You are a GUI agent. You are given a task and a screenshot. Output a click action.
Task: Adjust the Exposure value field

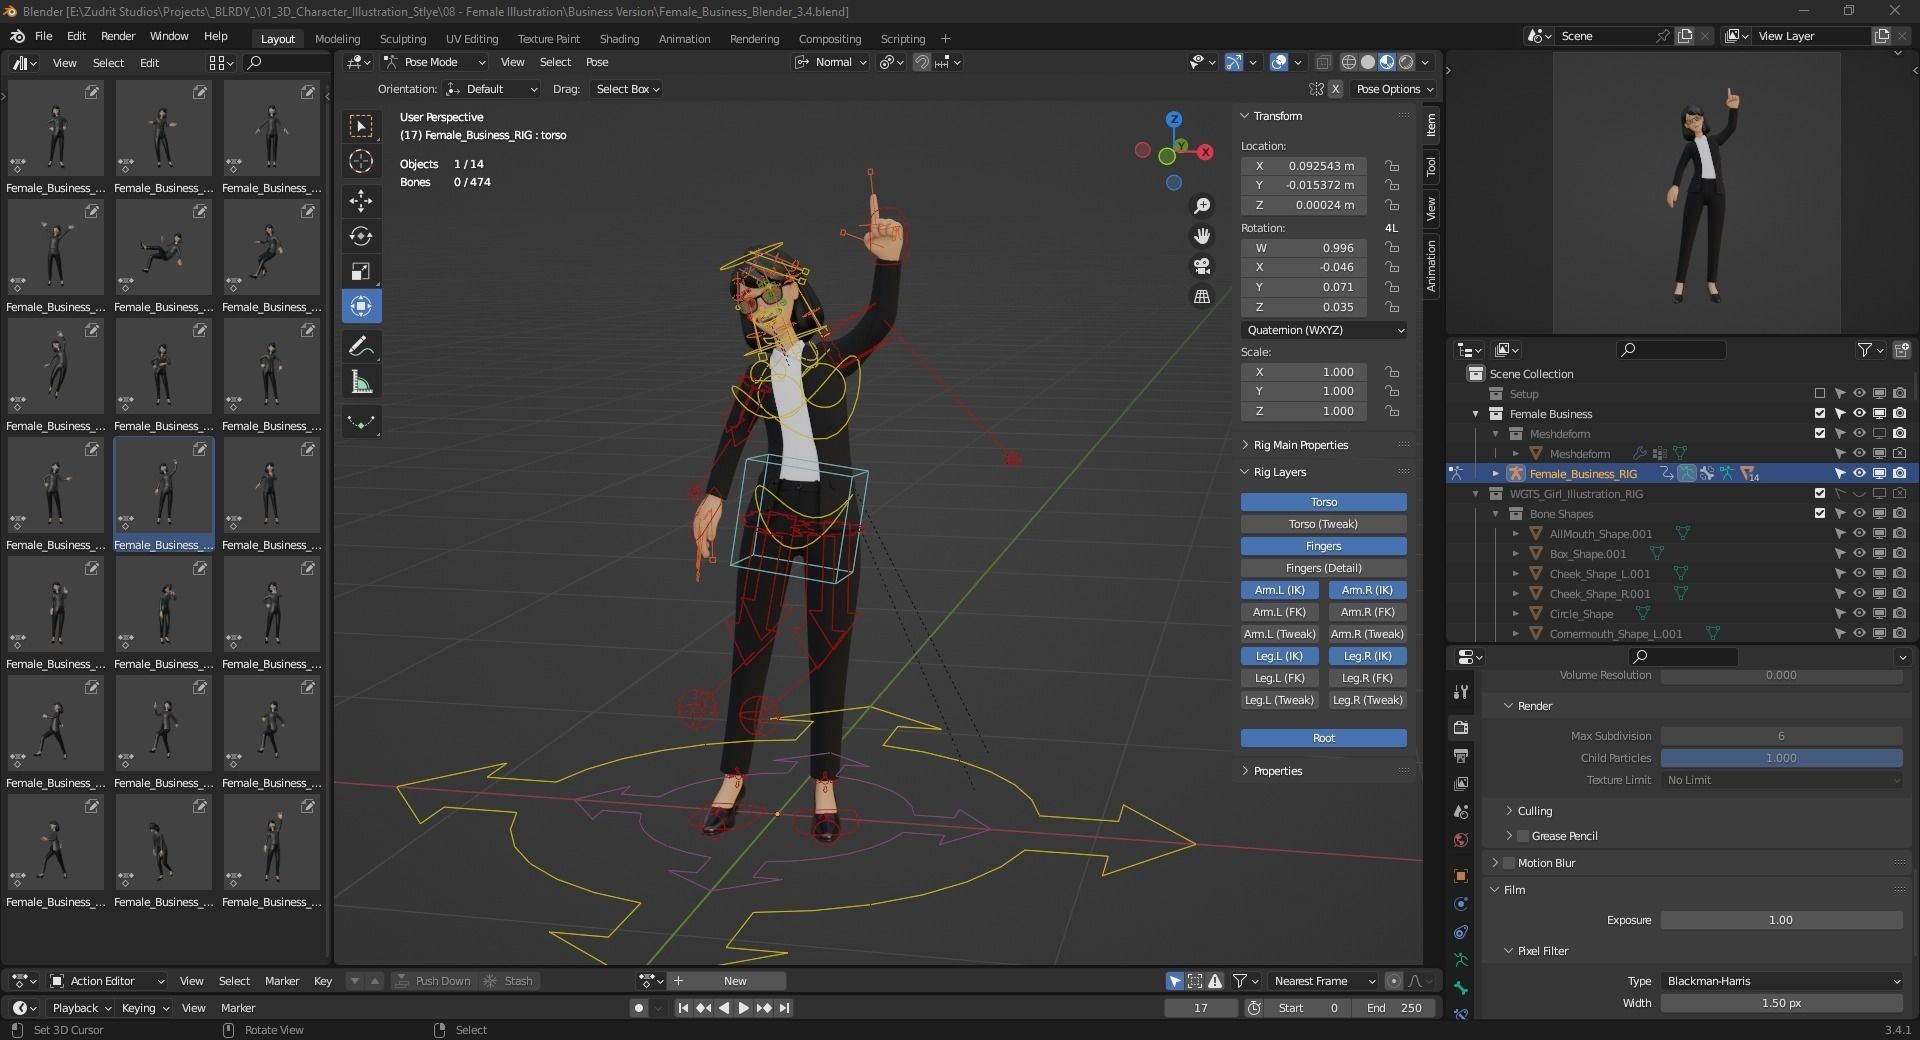(x=1782, y=920)
